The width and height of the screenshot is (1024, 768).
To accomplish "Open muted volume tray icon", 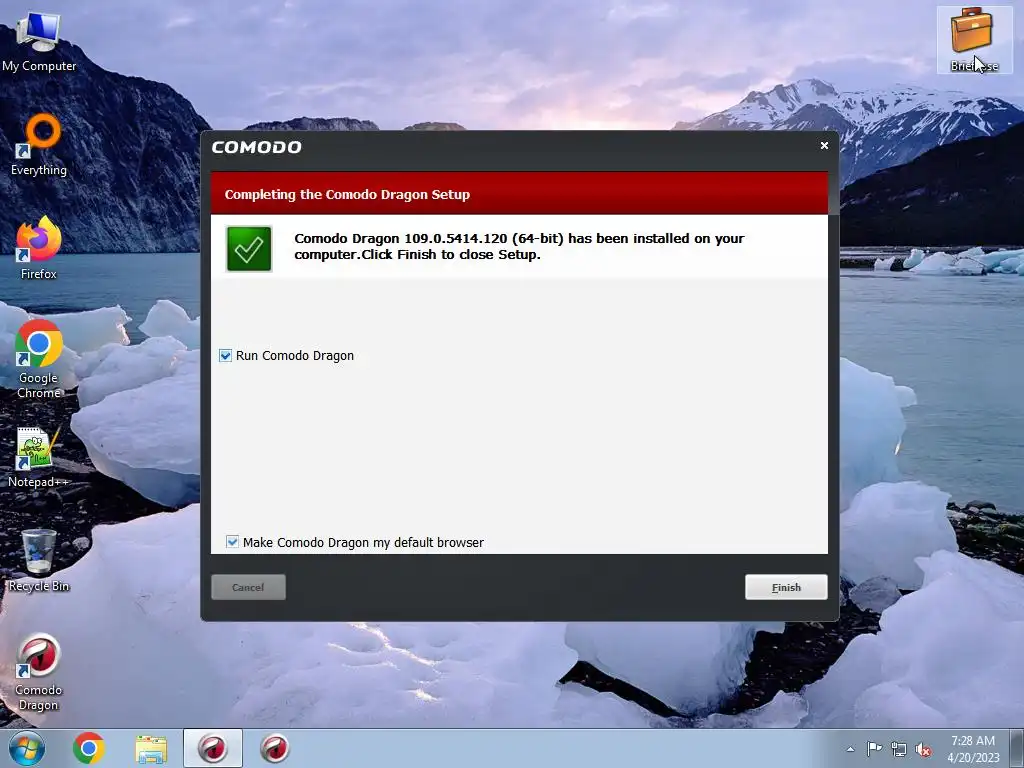I will point(923,750).
